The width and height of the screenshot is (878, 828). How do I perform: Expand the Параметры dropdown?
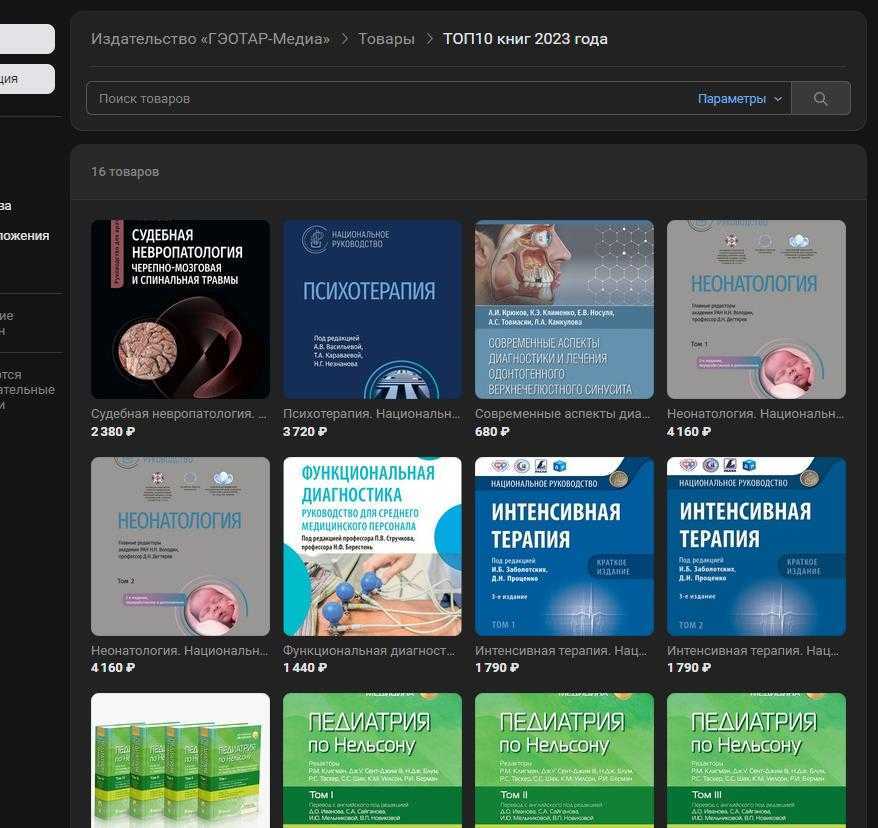click(x=739, y=99)
